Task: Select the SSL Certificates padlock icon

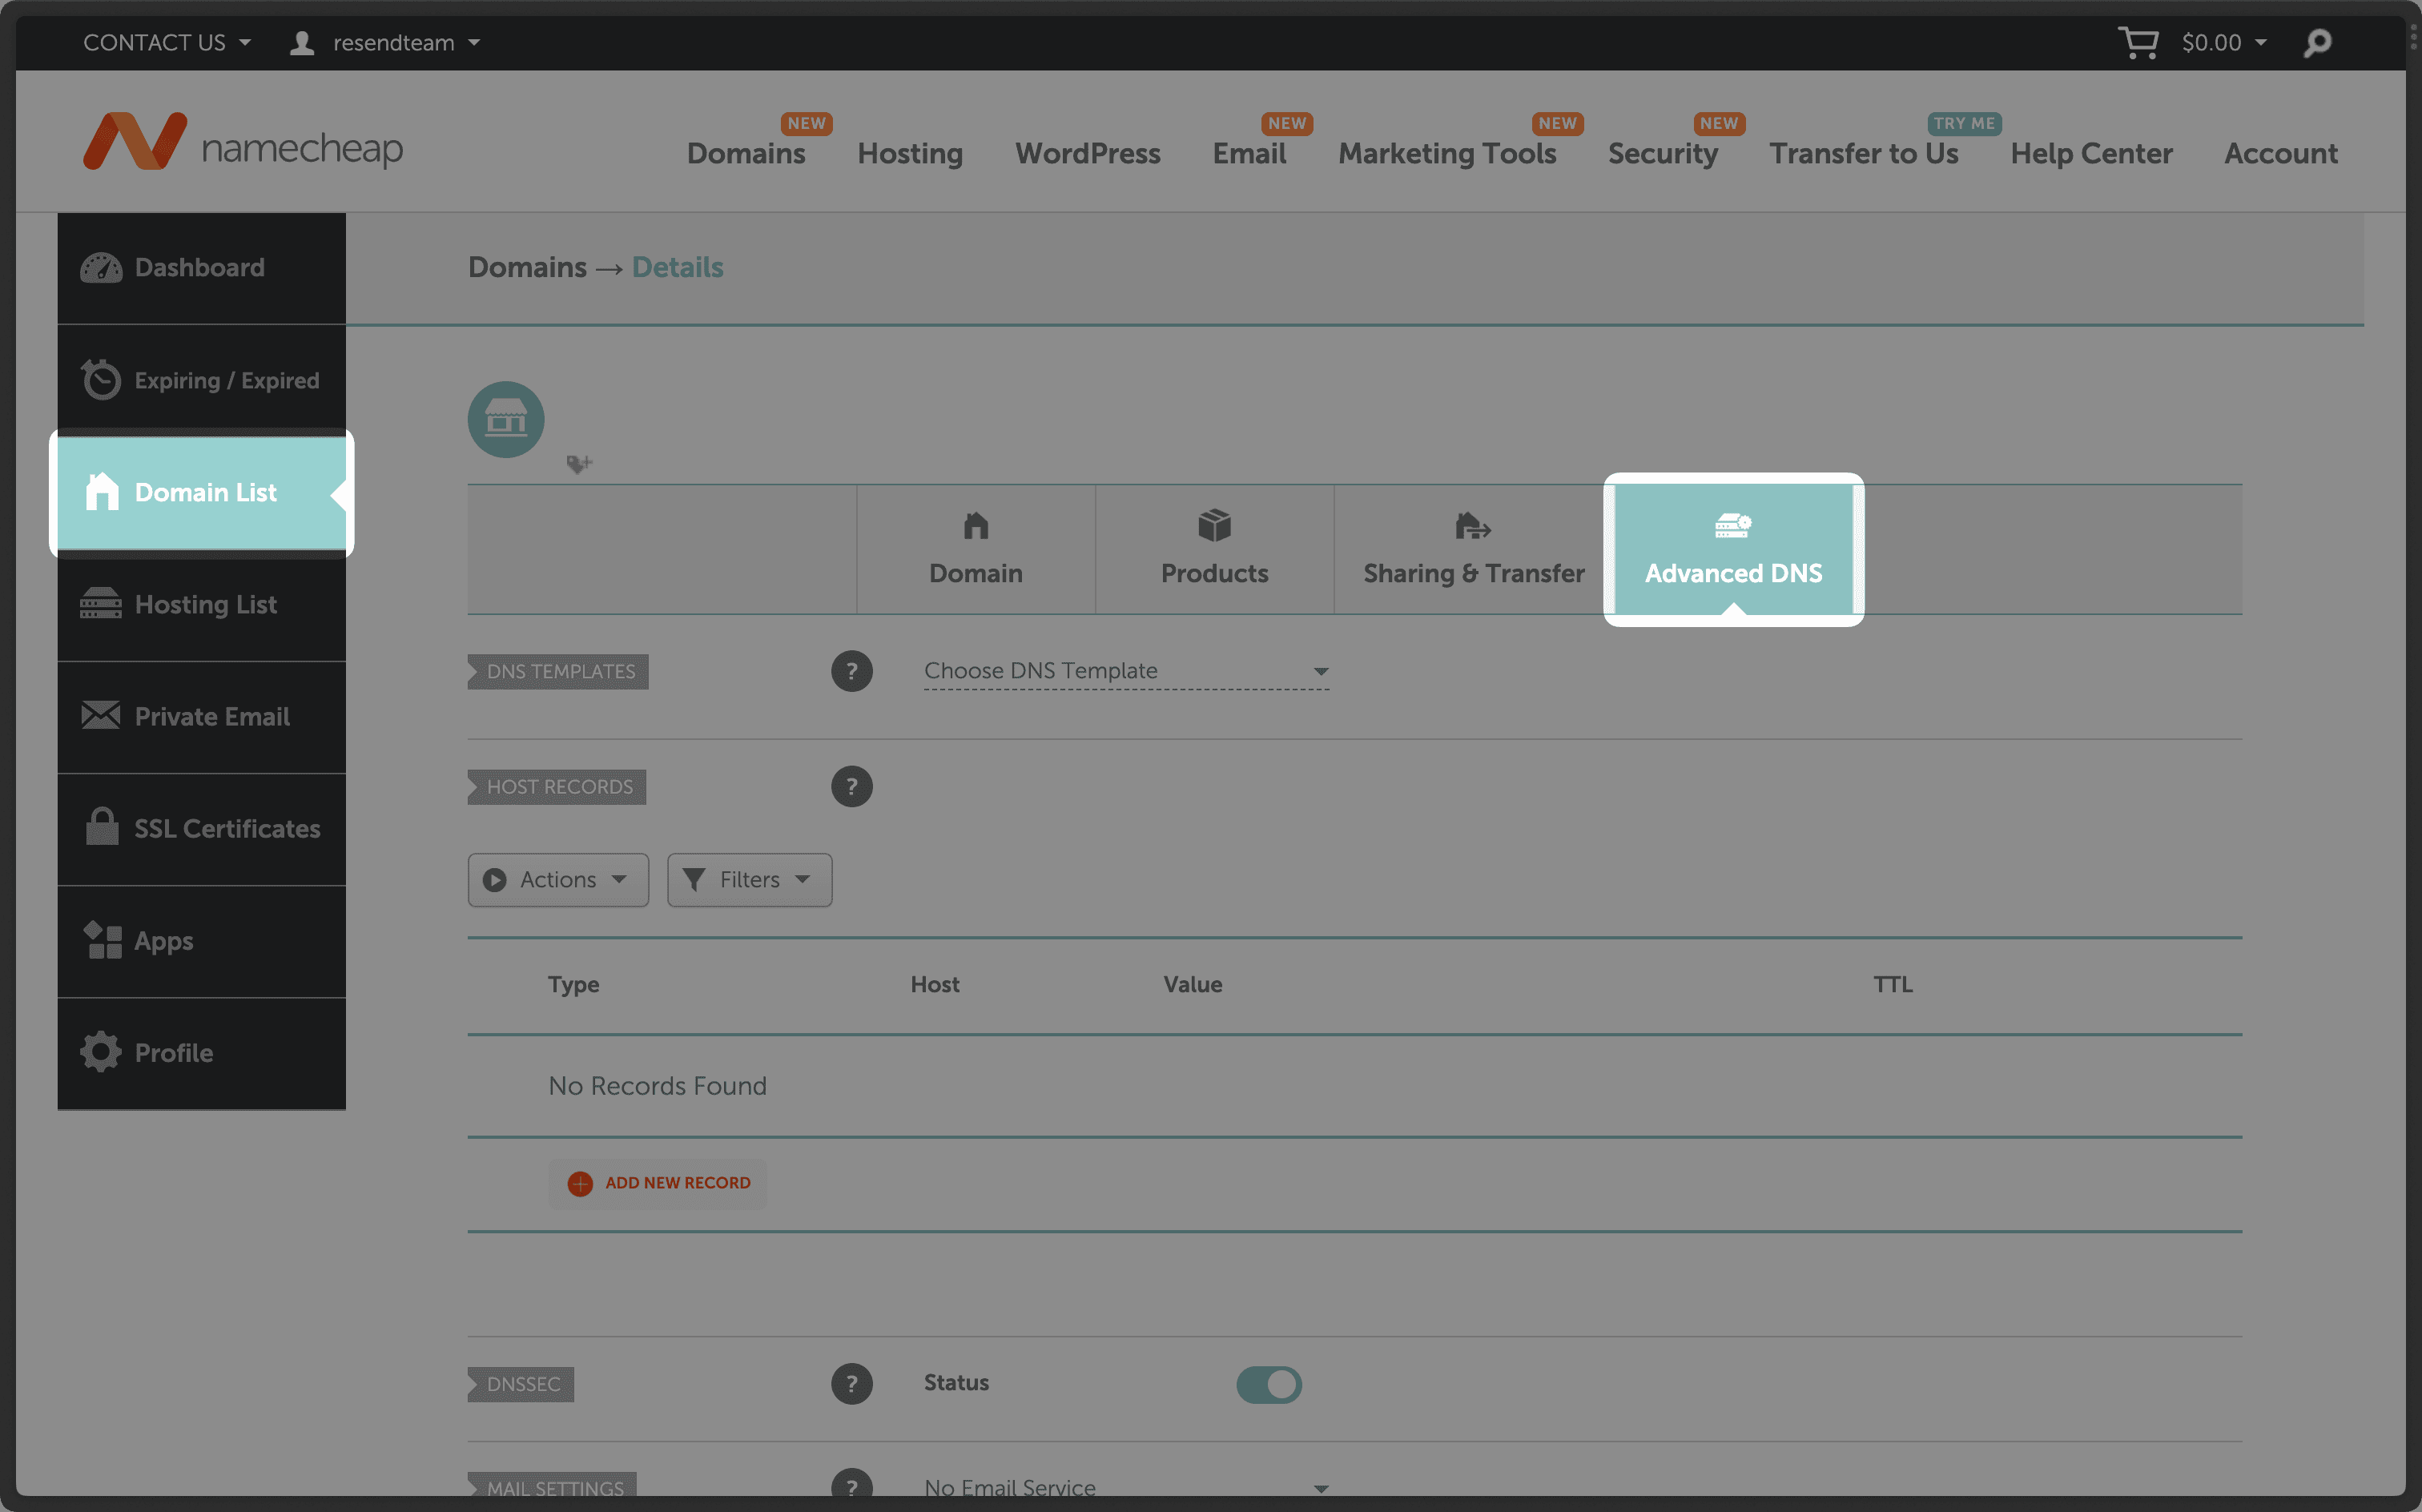Action: pyautogui.click(x=101, y=828)
